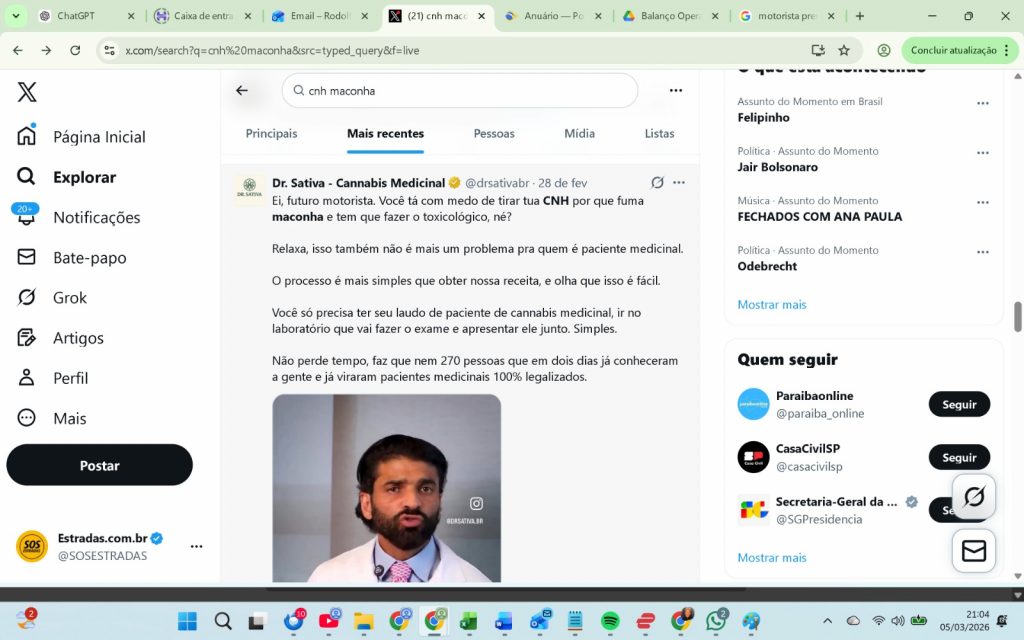Open the post's 28 de fev timestamp

tap(562, 183)
